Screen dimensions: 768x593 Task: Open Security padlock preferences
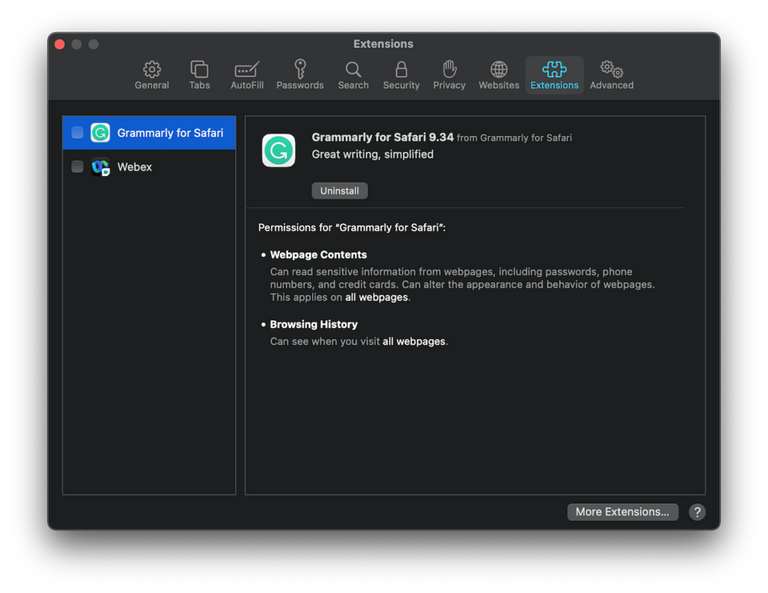tap(401, 75)
